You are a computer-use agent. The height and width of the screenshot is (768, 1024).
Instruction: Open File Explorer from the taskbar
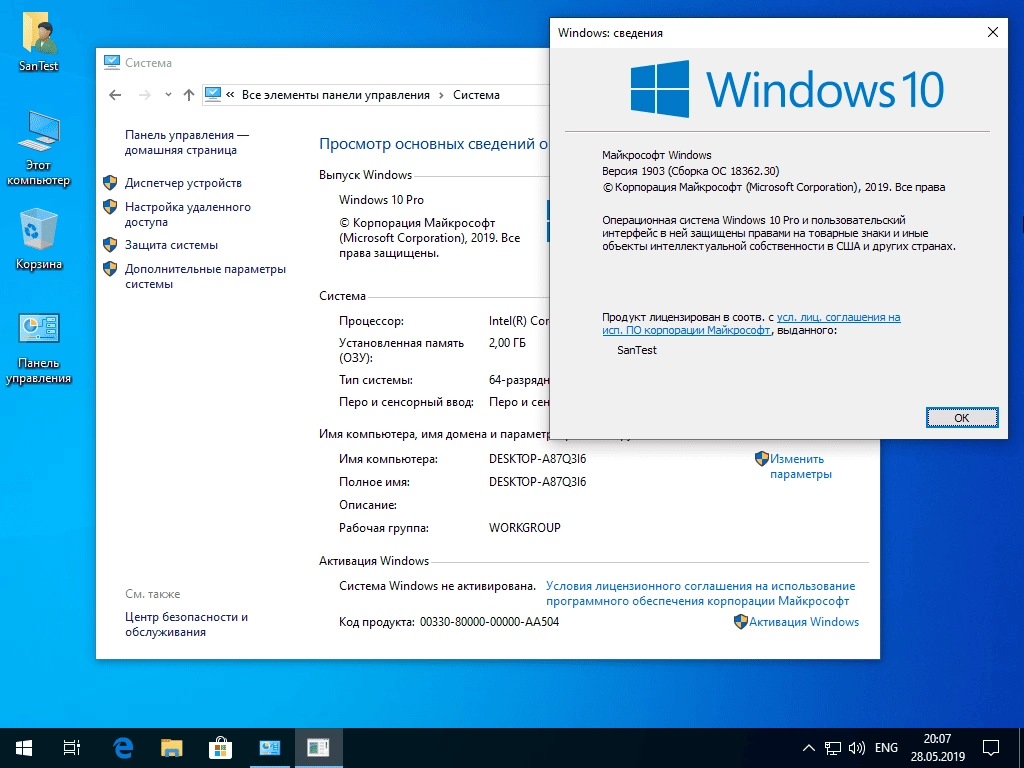171,748
